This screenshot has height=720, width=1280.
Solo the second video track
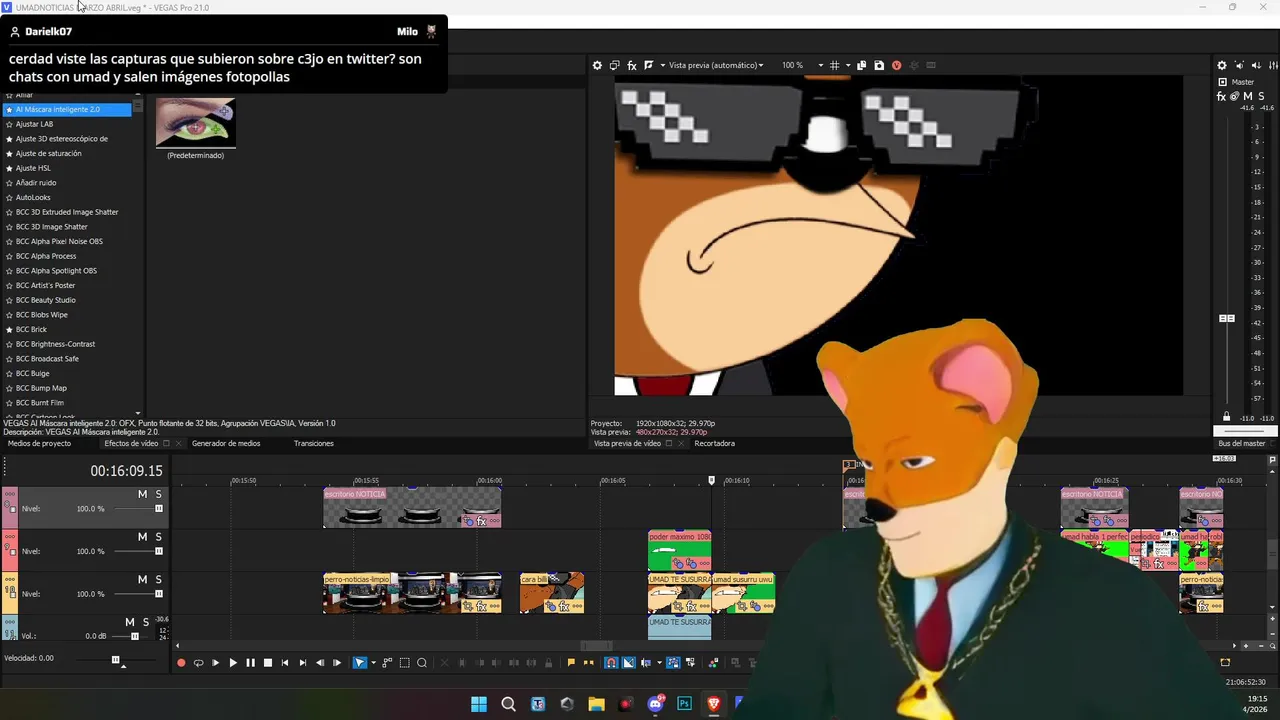(x=158, y=537)
